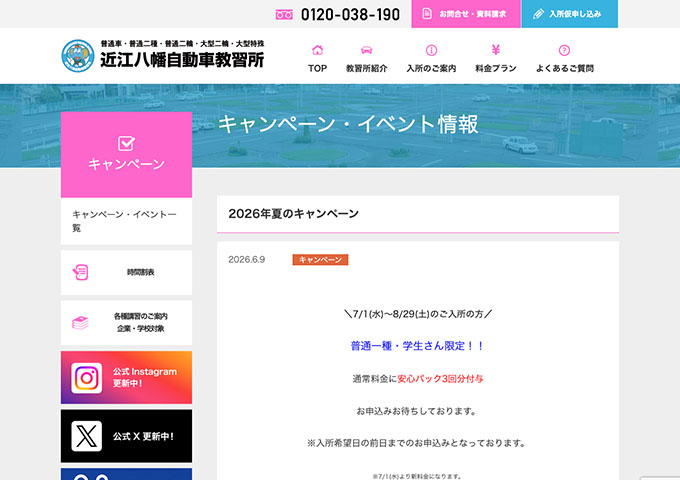Open the 公式 Instagram 更新中! banner

[126, 378]
